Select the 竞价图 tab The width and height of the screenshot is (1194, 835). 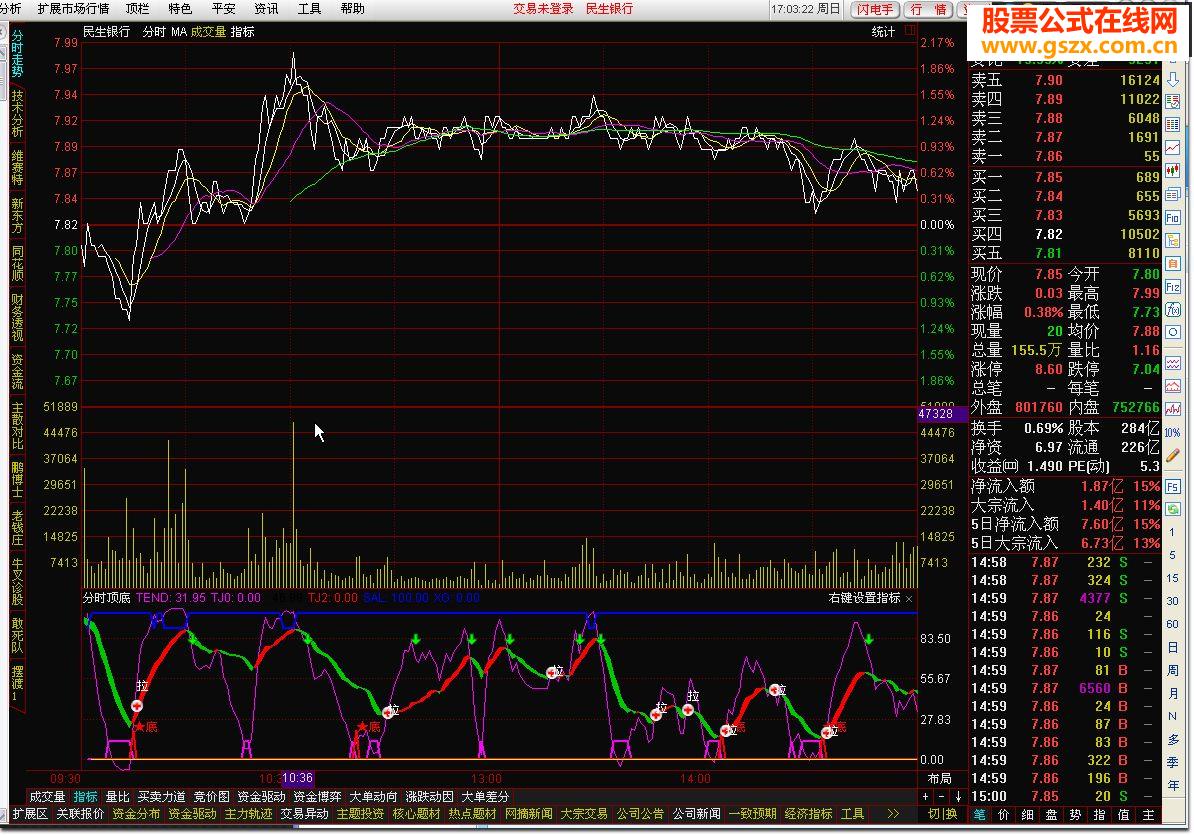pyautogui.click(x=211, y=796)
